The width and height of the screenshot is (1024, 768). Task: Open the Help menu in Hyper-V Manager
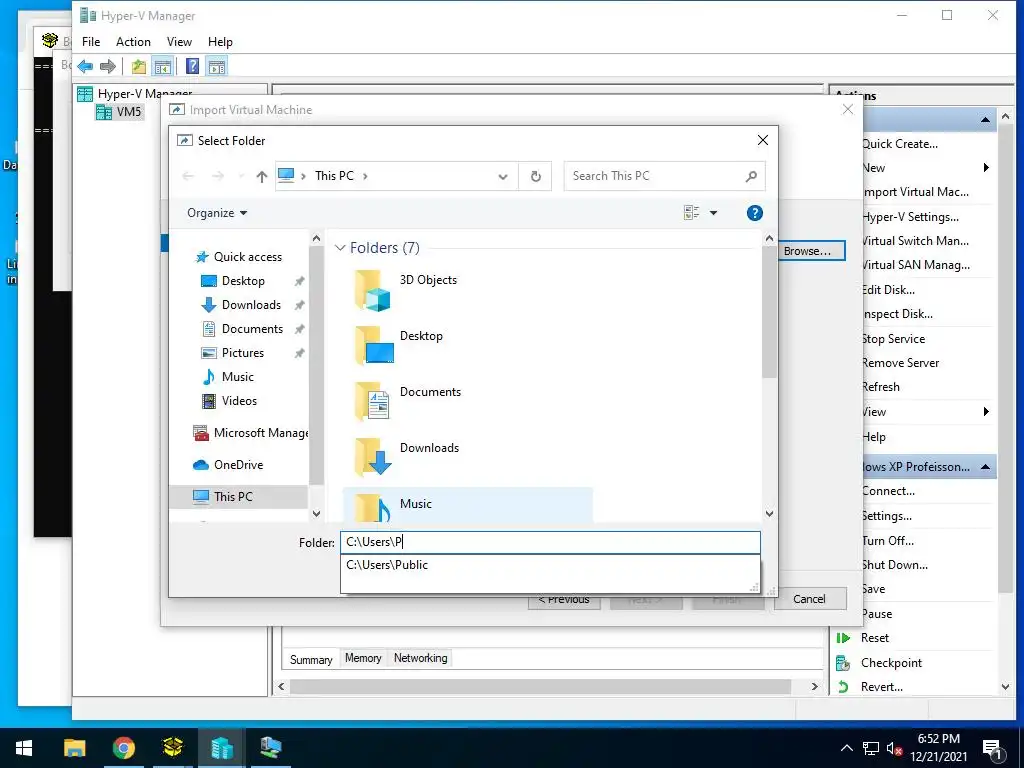pyautogui.click(x=220, y=42)
